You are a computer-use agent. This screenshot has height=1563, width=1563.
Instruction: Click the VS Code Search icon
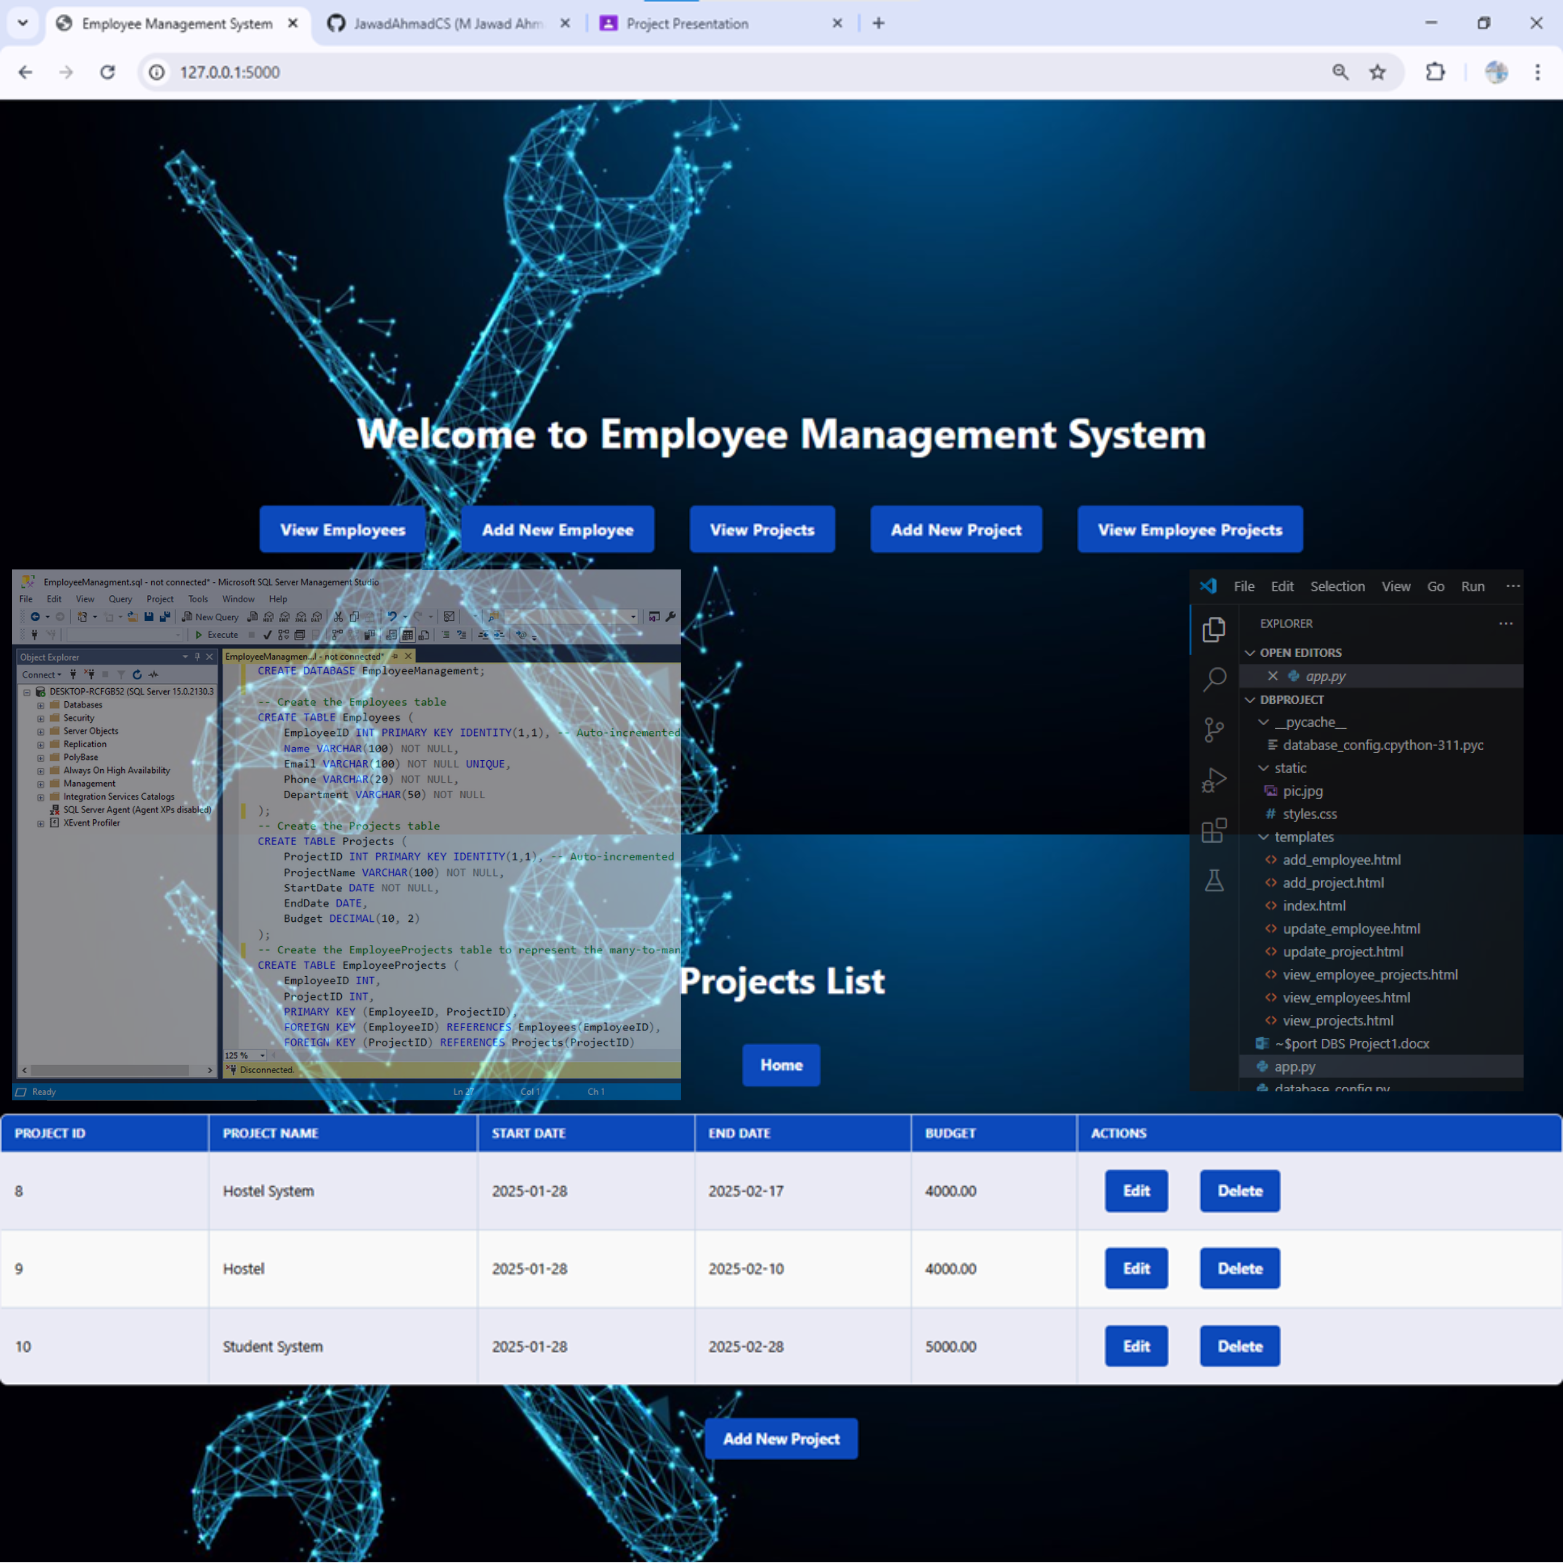coord(1213,680)
